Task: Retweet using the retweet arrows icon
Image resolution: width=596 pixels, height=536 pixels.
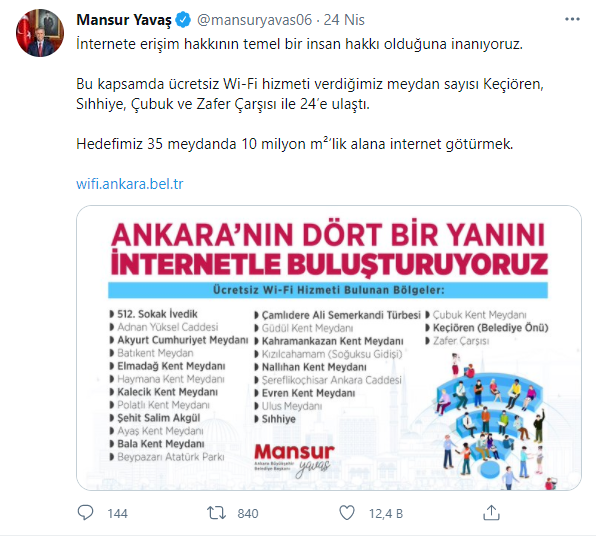Action: coord(216,513)
